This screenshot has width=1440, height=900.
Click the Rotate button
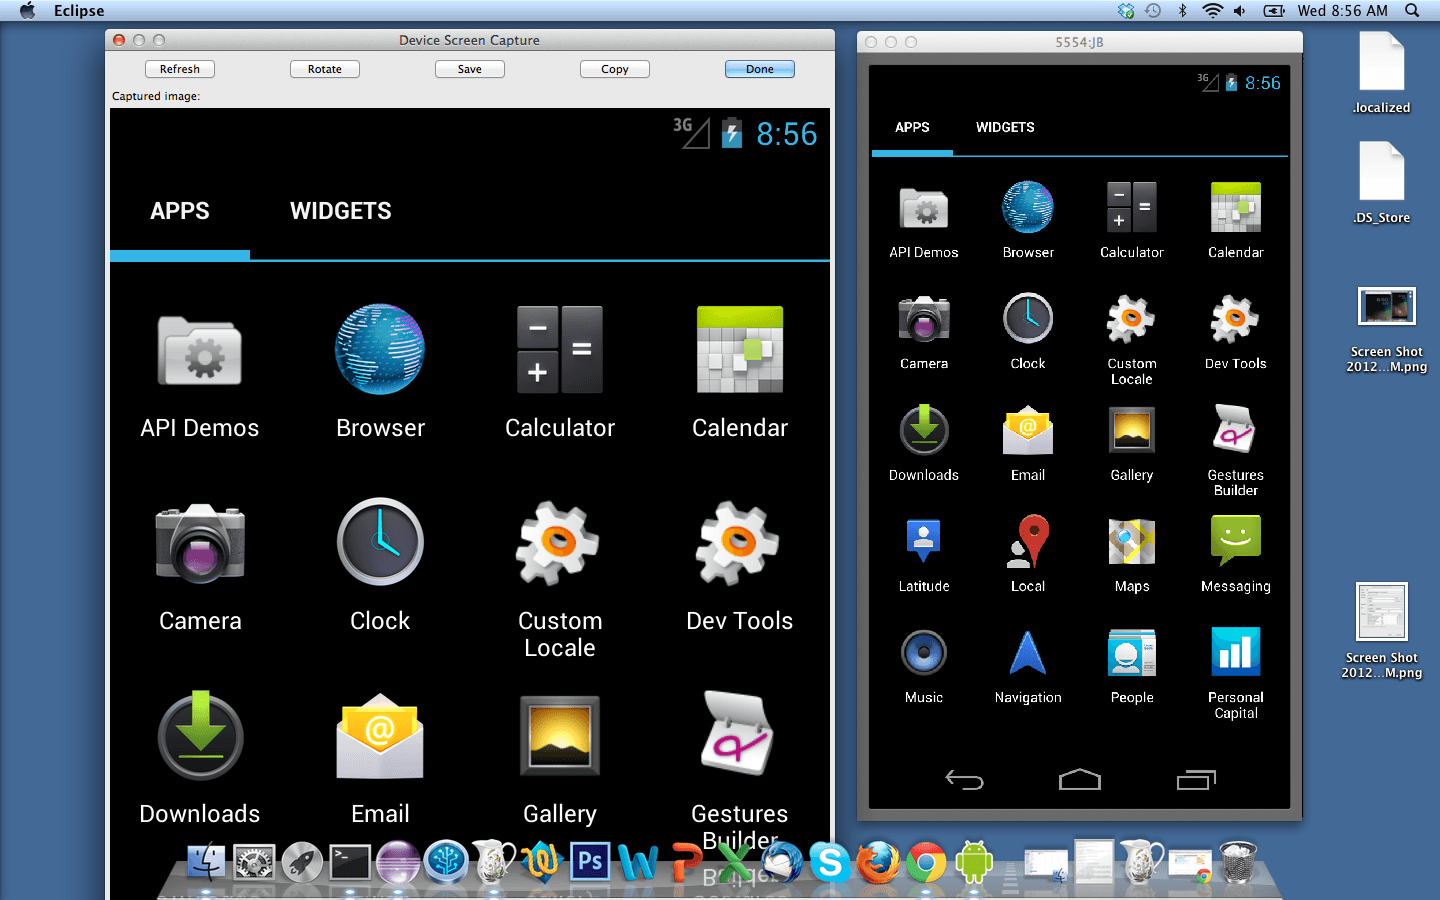pos(325,69)
